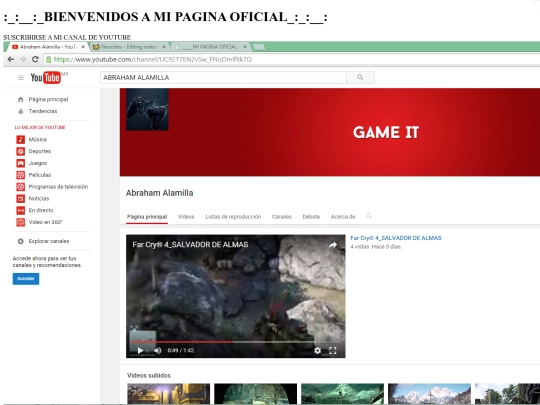
Task: Click the Acceder sign-in button
Action: click(26, 279)
